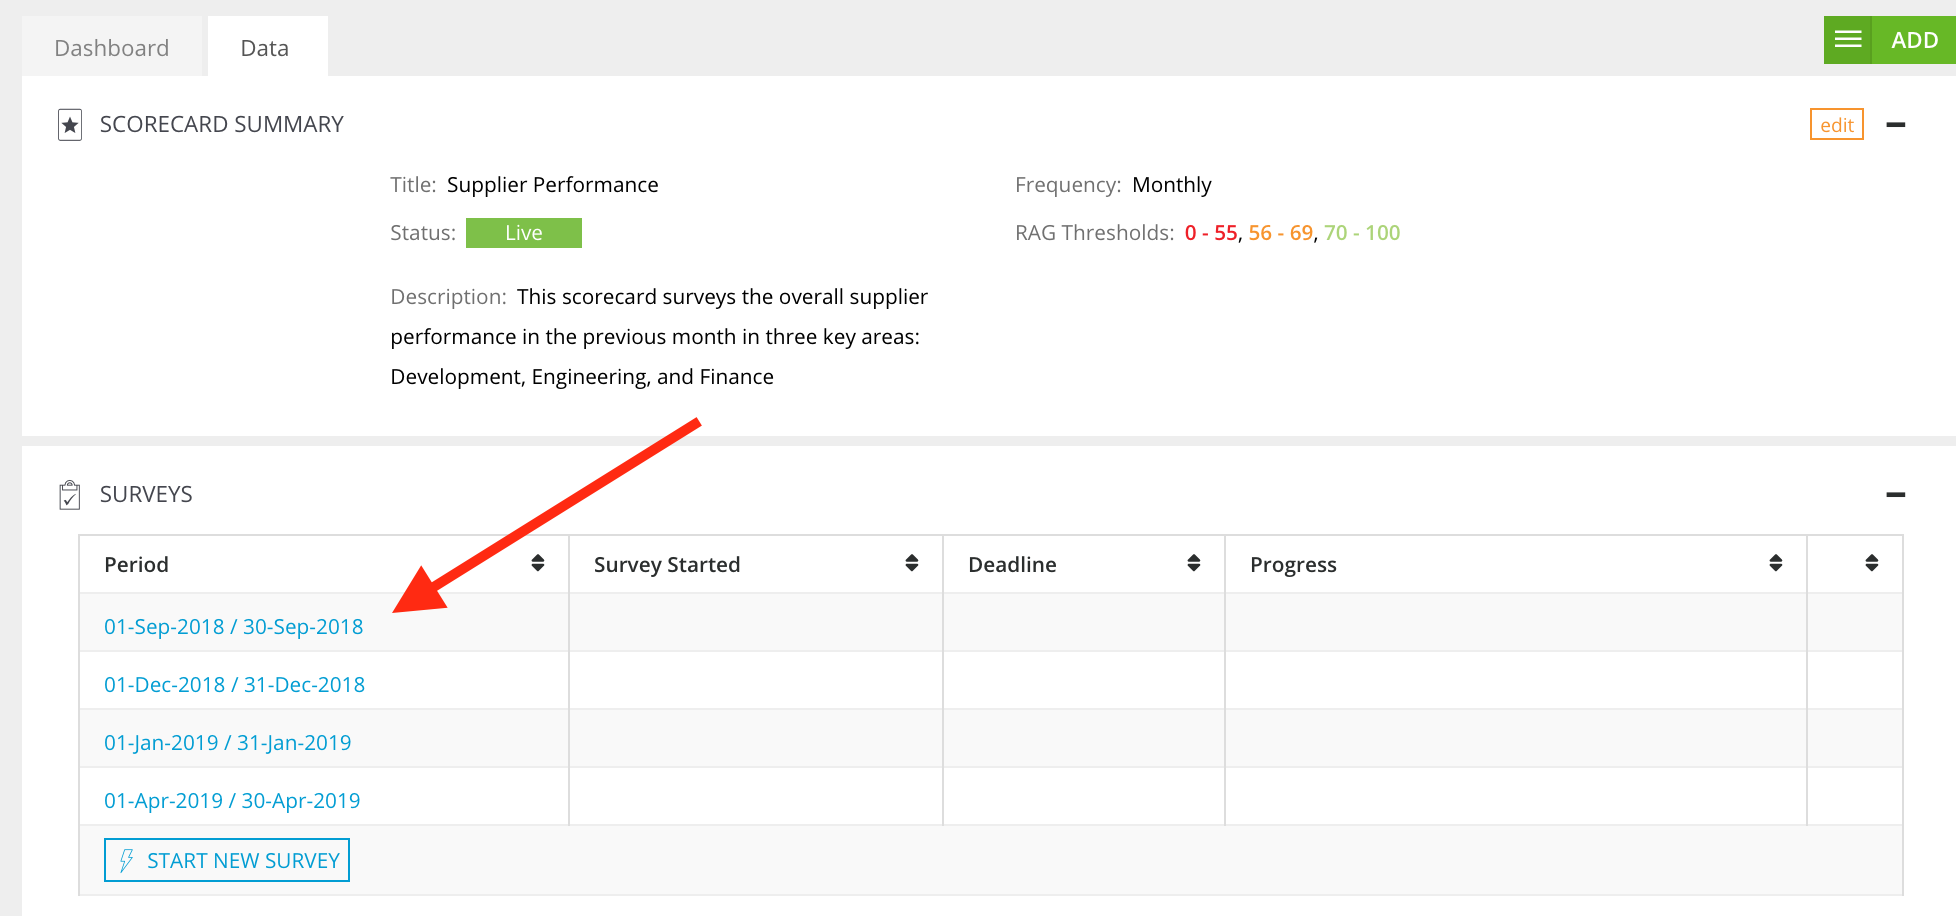Image resolution: width=1956 pixels, height=916 pixels.
Task: Click the red 0 - 55 threshold
Action: click(x=1211, y=233)
